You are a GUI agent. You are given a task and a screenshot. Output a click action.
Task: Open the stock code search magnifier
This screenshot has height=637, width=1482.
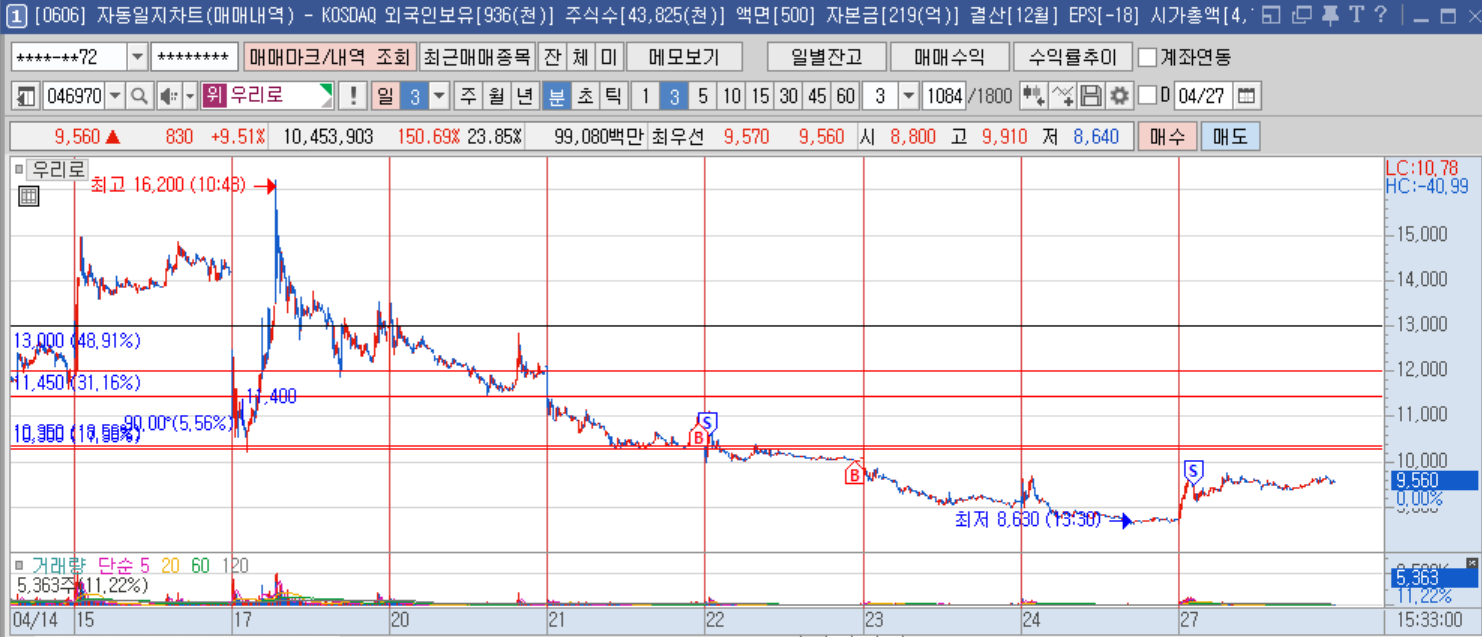[139, 96]
